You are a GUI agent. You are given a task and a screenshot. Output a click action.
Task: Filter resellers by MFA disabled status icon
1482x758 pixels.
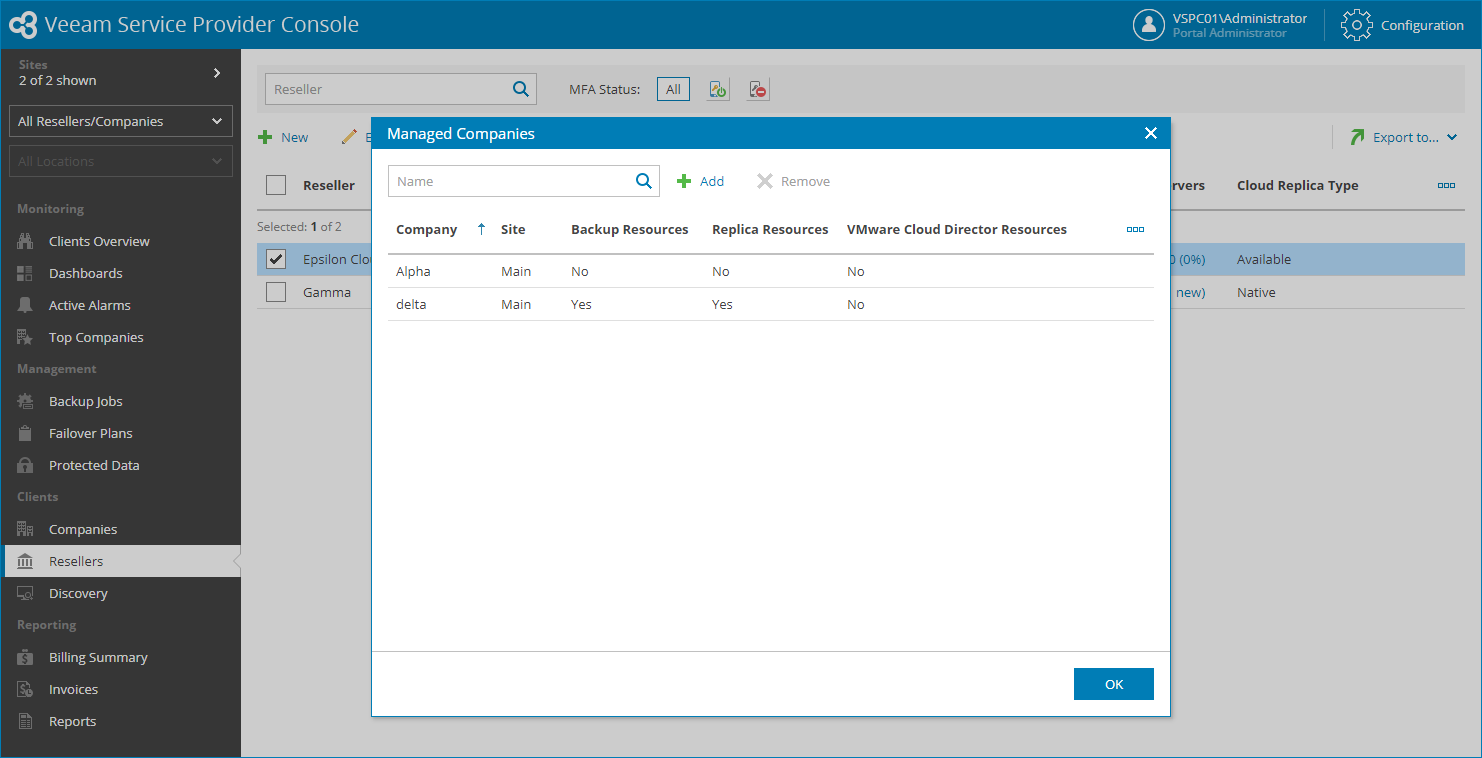pos(758,90)
